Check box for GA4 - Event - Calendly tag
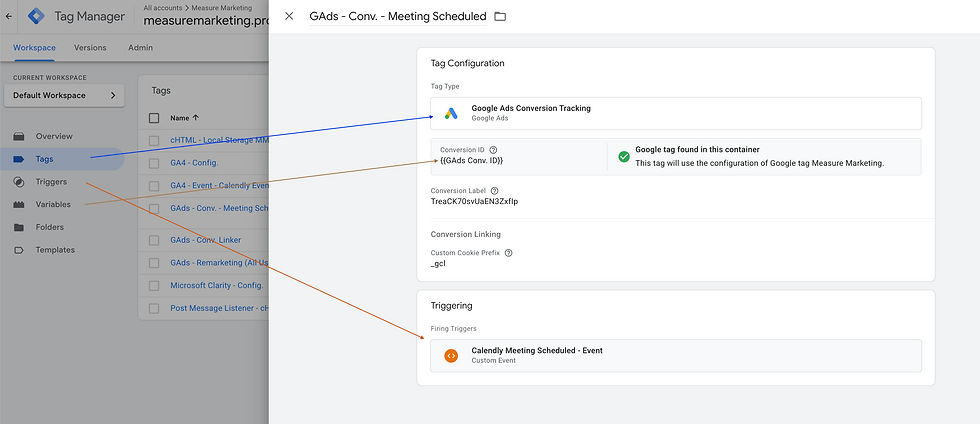Image resolution: width=980 pixels, height=424 pixels. coord(154,186)
